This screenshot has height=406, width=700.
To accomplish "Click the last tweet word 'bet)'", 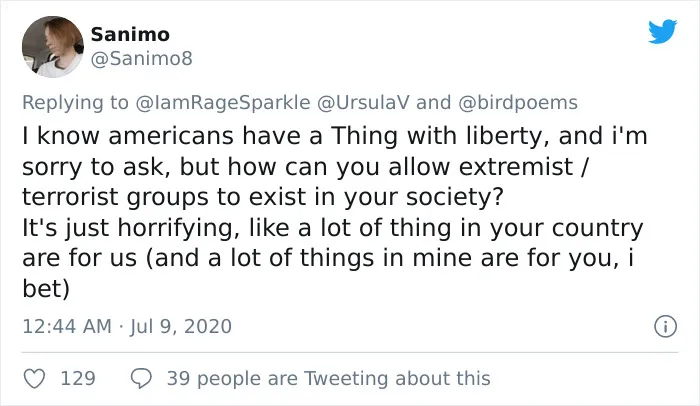I will coord(46,289).
